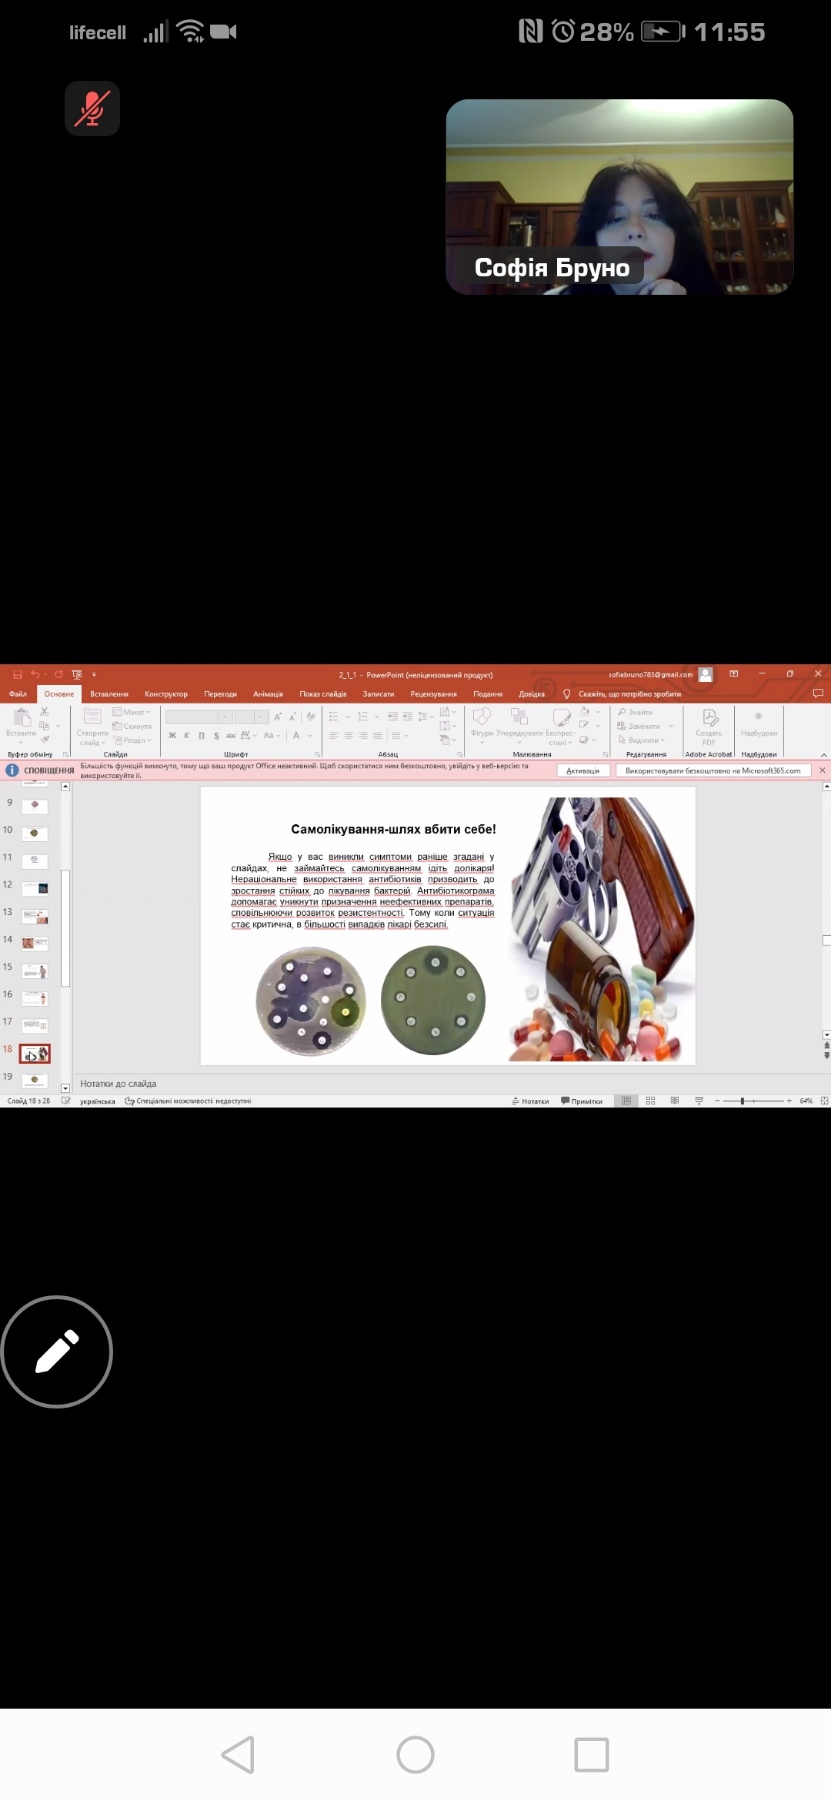Image resolution: width=831 pixels, height=1801 pixels.
Task: Open the Вставлення ribbon tab
Action: [x=109, y=693]
